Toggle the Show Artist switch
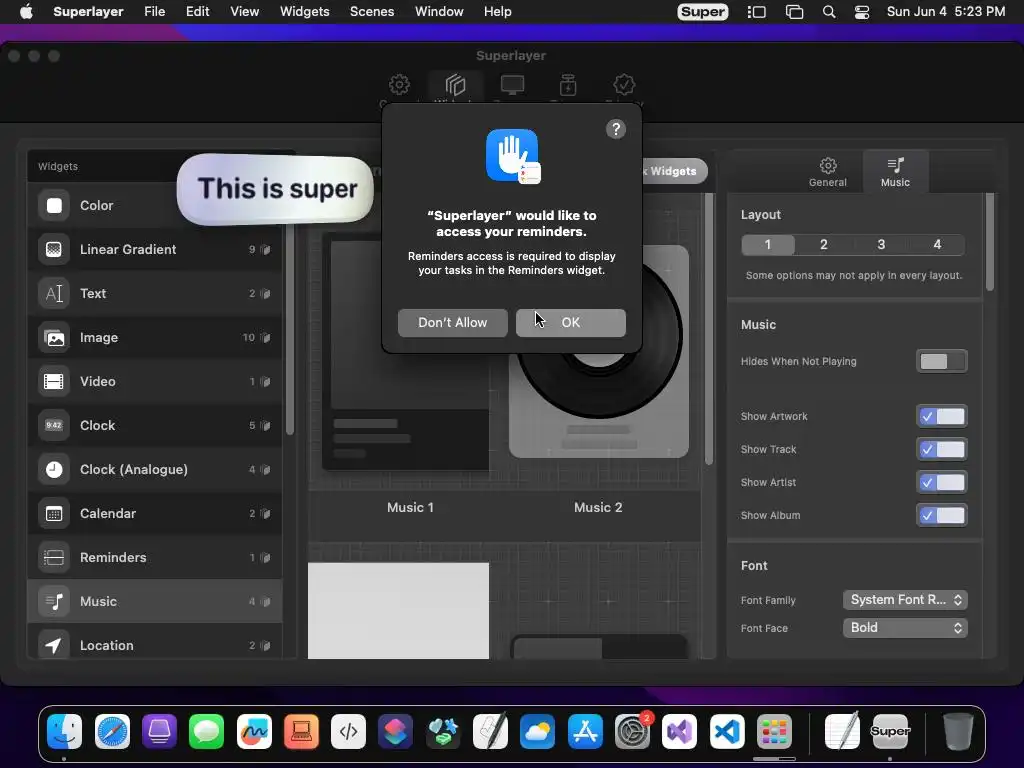 click(x=942, y=483)
